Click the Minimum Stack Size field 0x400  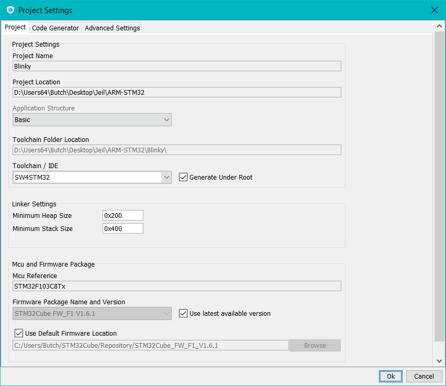[123, 229]
